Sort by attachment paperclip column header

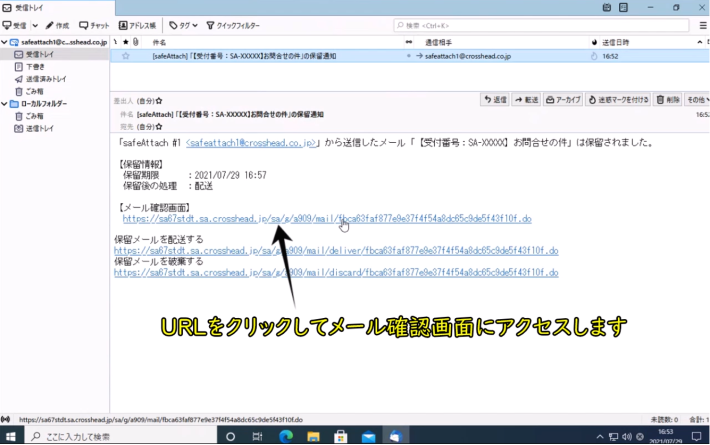(135, 42)
